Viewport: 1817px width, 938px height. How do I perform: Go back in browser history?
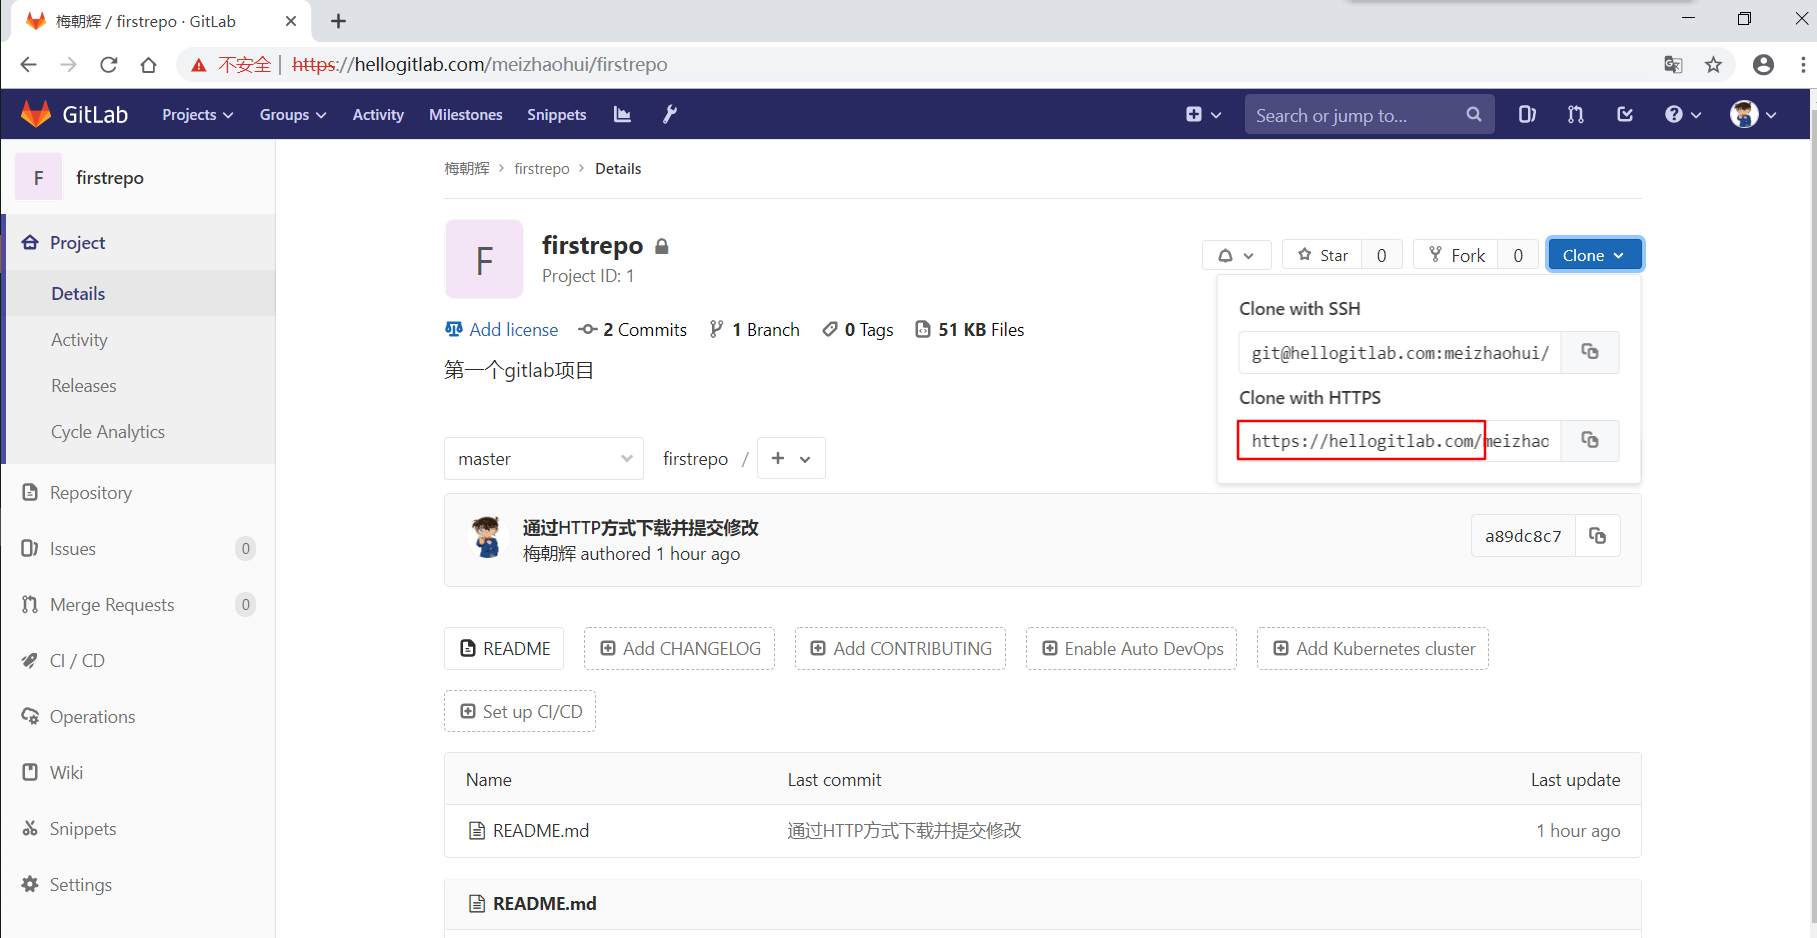pos(28,65)
